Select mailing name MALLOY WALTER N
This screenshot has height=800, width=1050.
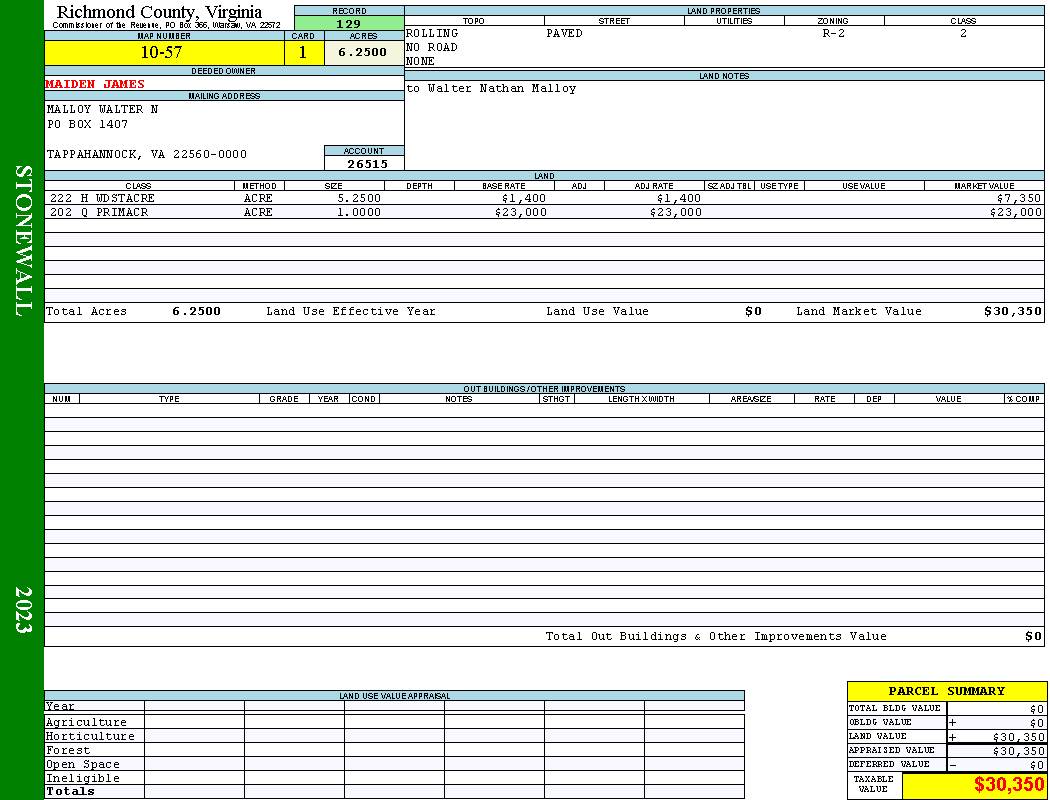[x=102, y=109]
